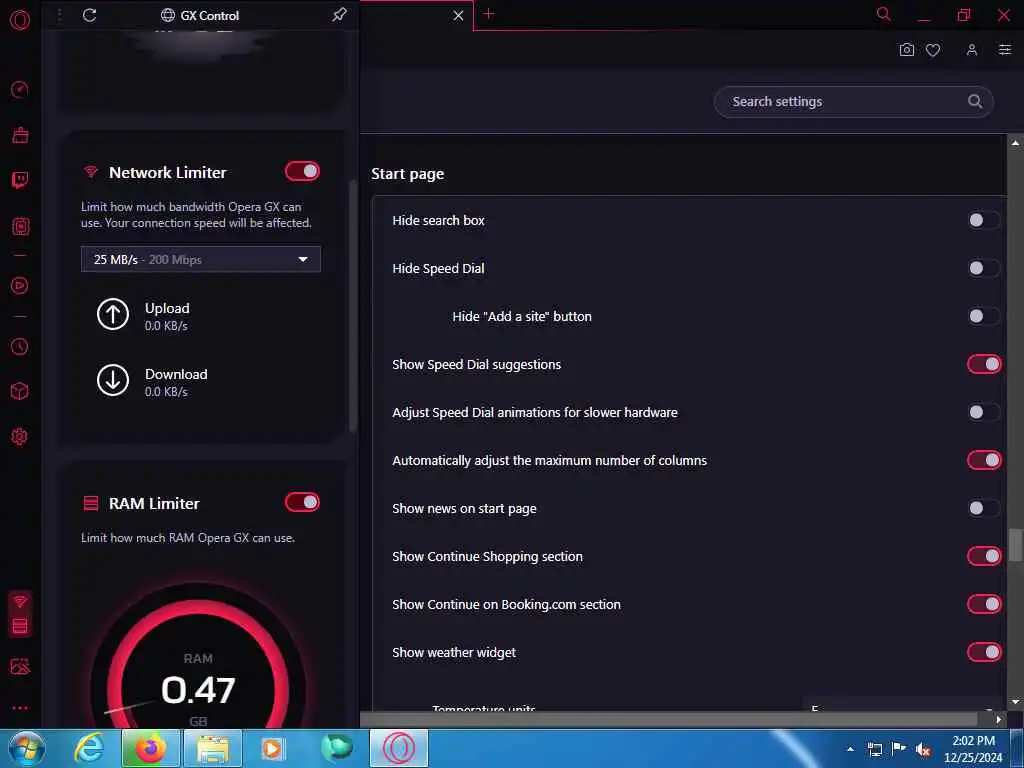Click the GX Control panel scrollbar
This screenshot has height=768, width=1024.
[353, 306]
